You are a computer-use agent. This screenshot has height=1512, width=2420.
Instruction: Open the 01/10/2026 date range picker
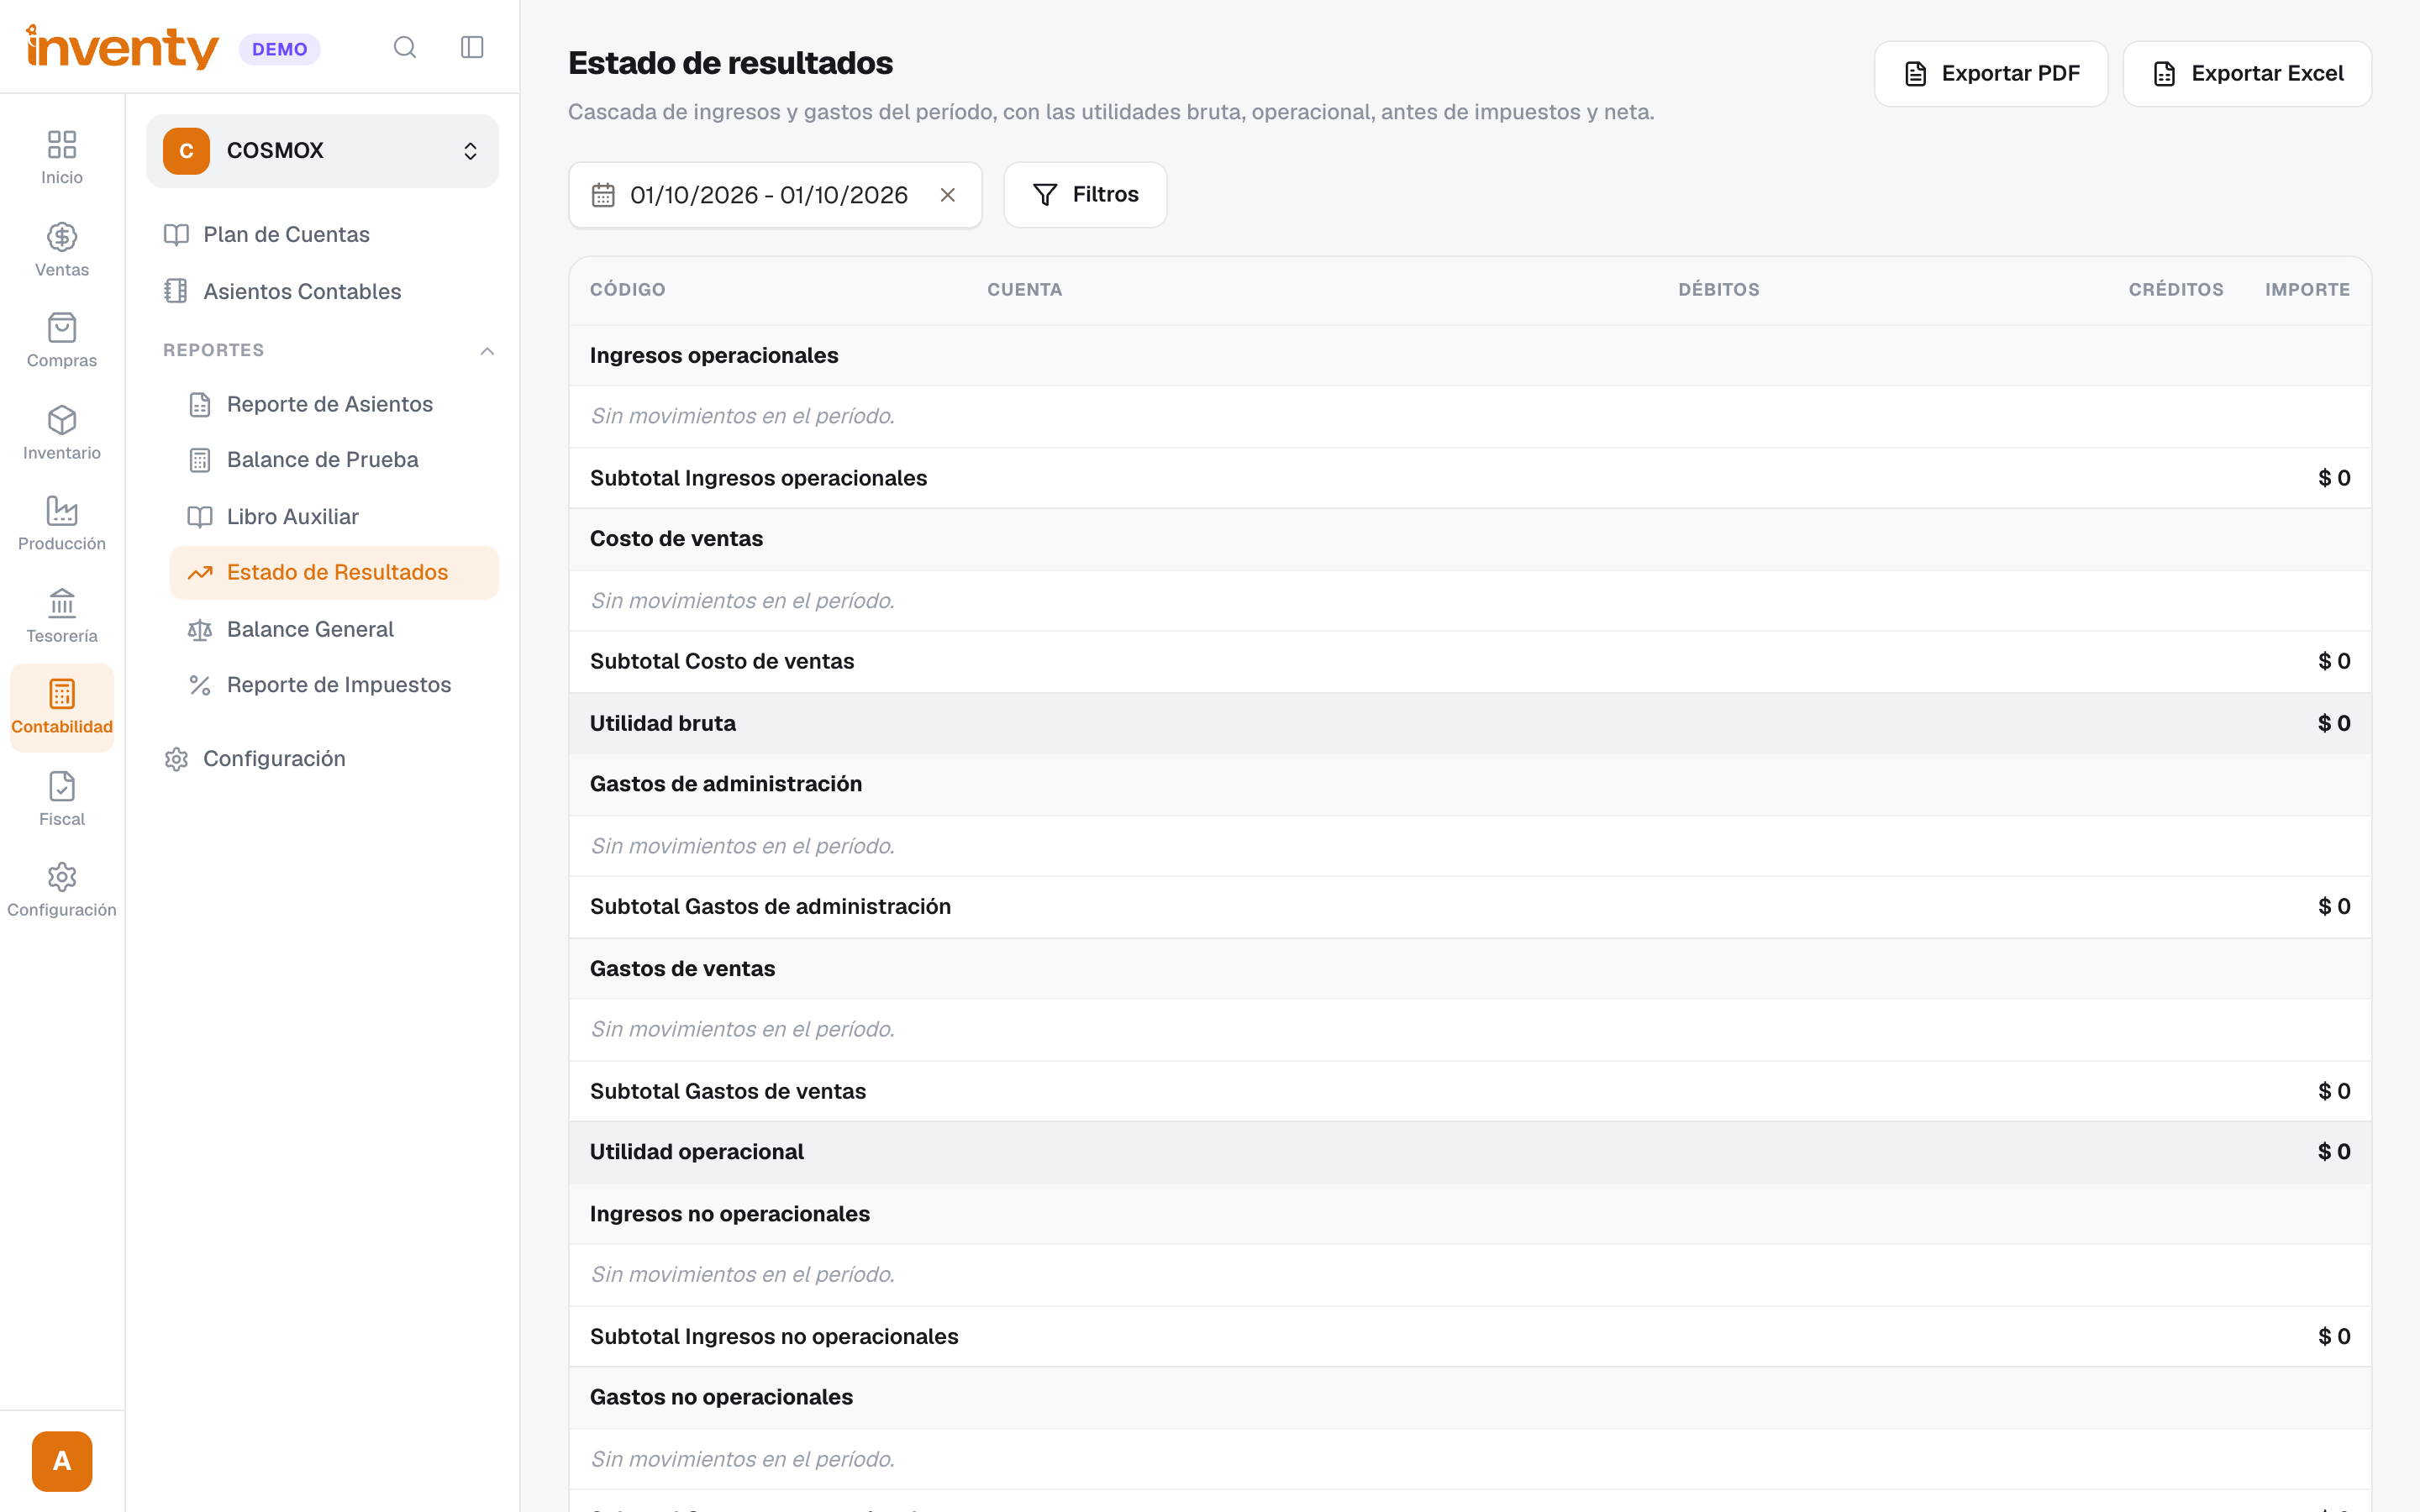pos(775,195)
